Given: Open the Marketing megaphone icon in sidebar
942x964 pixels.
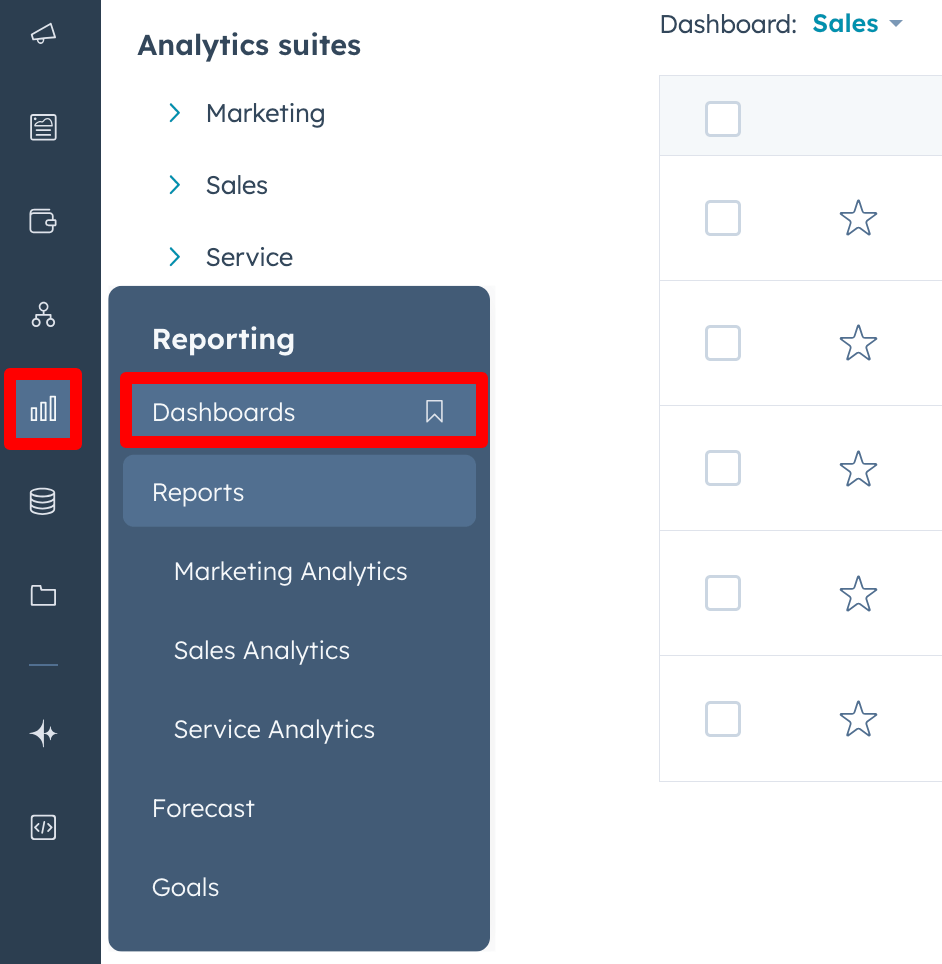Looking at the screenshot, I should (x=43, y=34).
